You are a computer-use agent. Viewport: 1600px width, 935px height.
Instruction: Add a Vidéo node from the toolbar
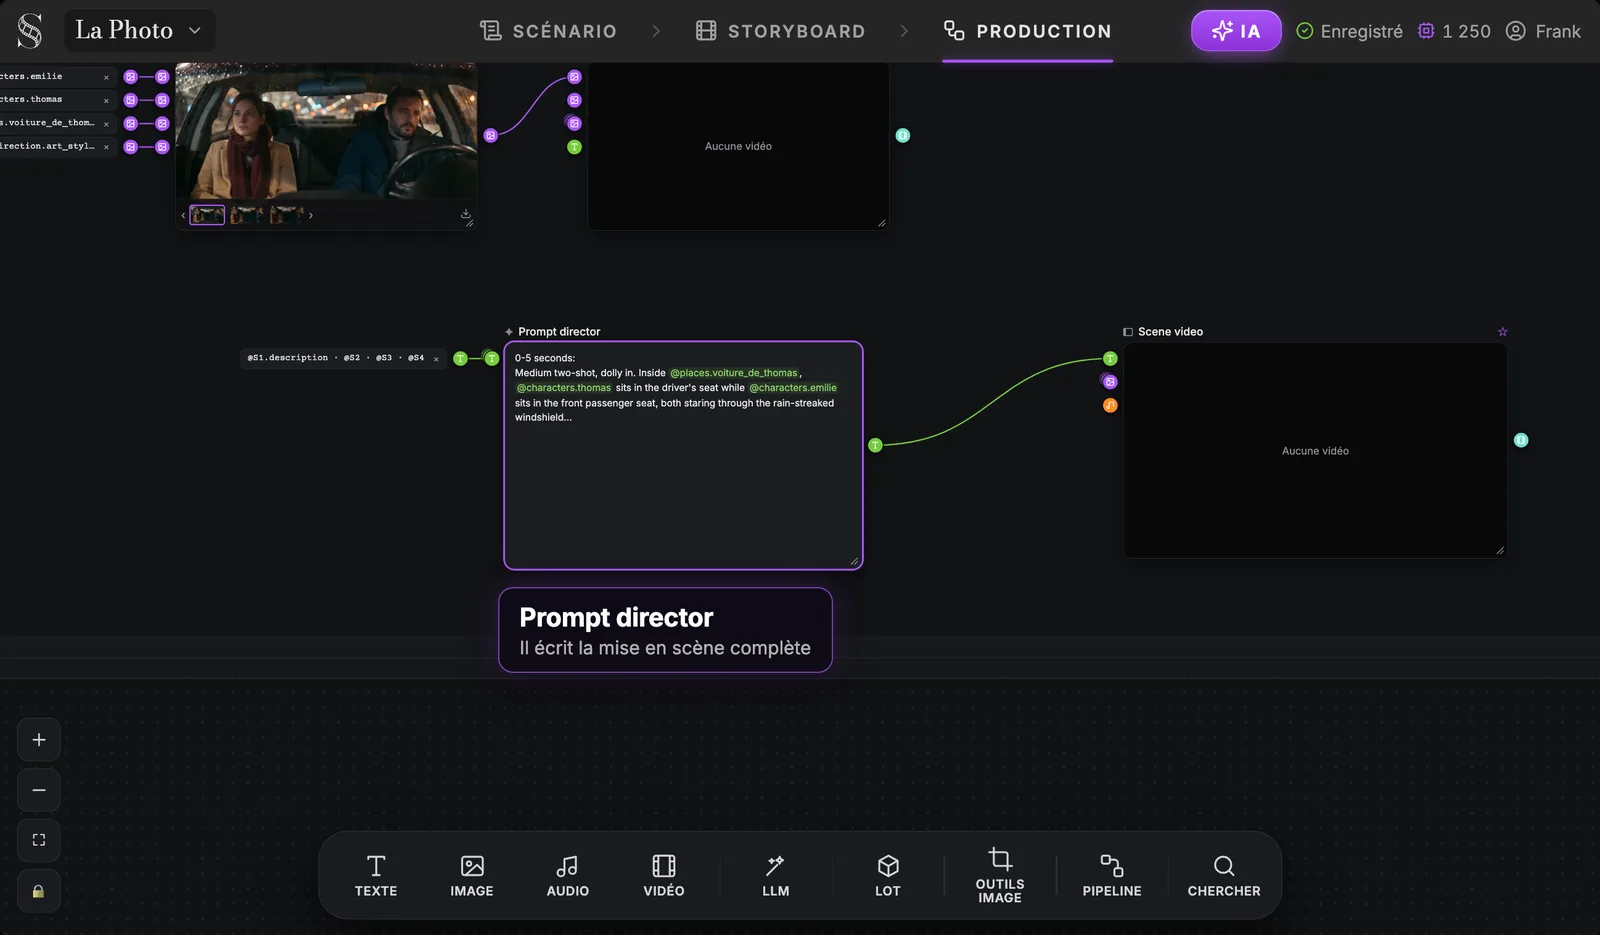664,876
